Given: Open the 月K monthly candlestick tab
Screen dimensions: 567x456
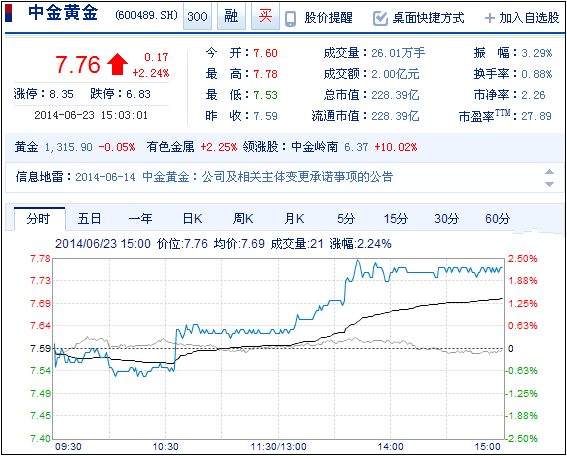Looking at the screenshot, I should pyautogui.click(x=294, y=219).
